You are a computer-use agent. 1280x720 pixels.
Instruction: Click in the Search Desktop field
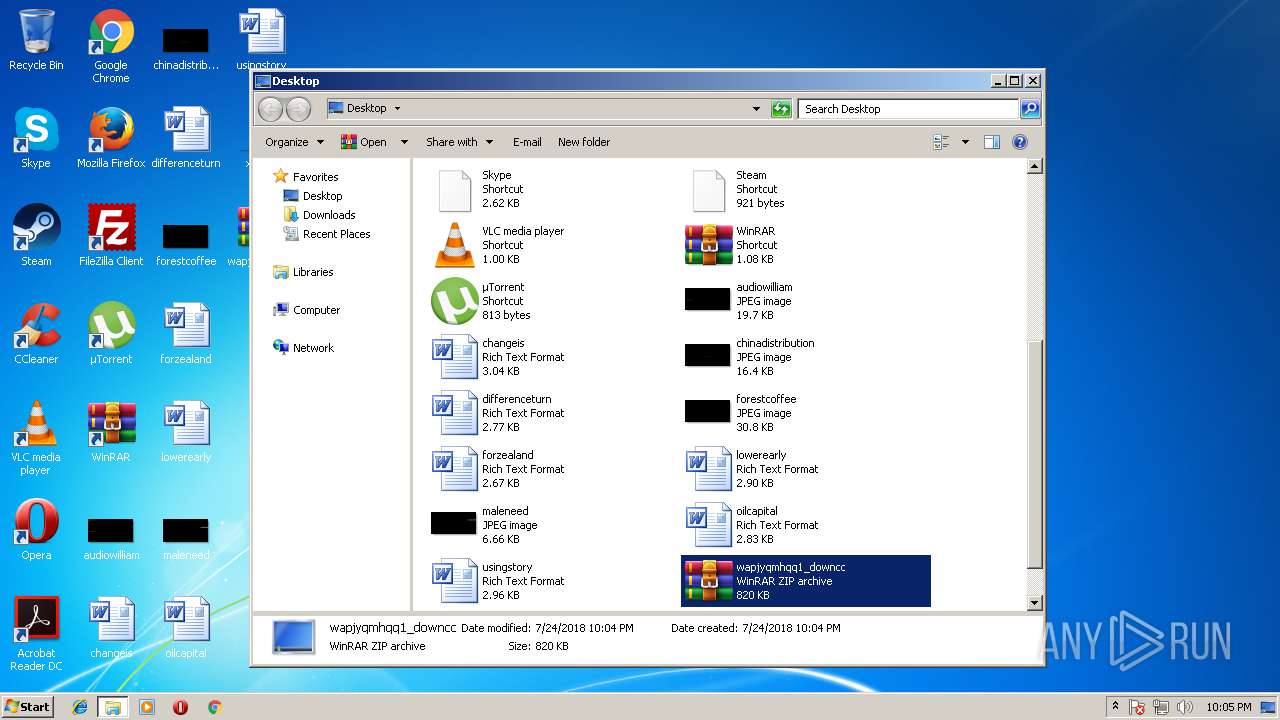pyautogui.click(x=909, y=109)
